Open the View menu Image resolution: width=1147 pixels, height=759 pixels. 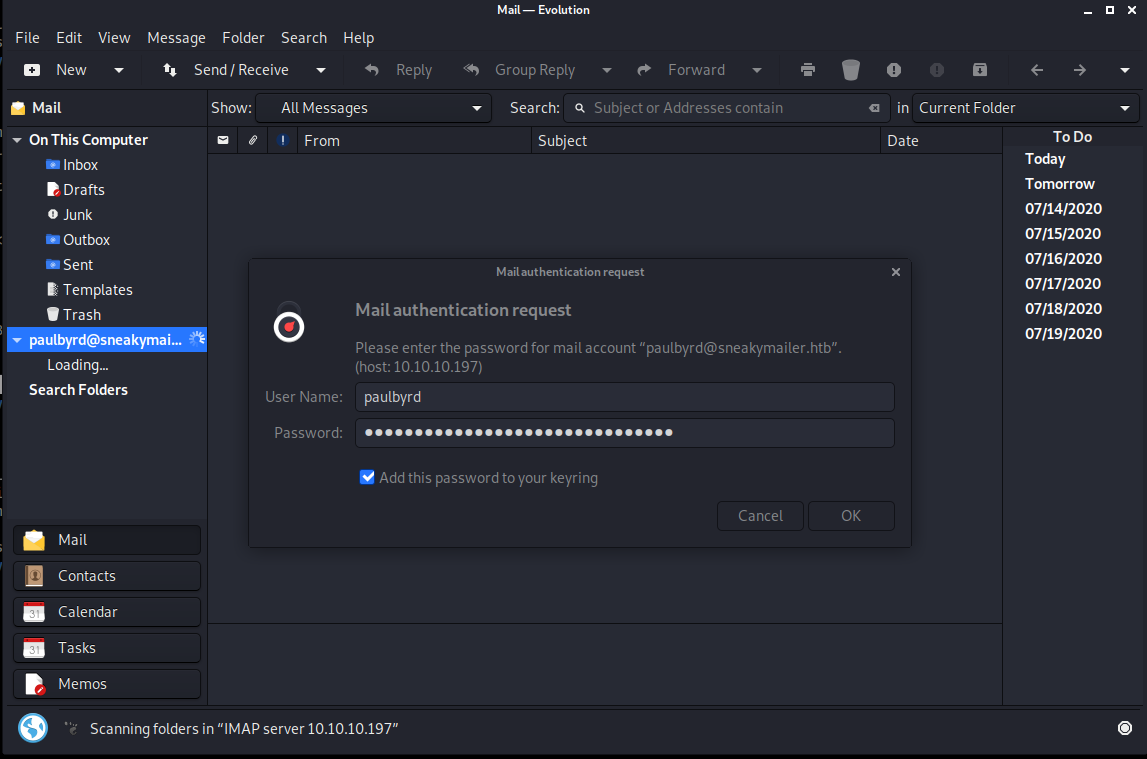114,37
